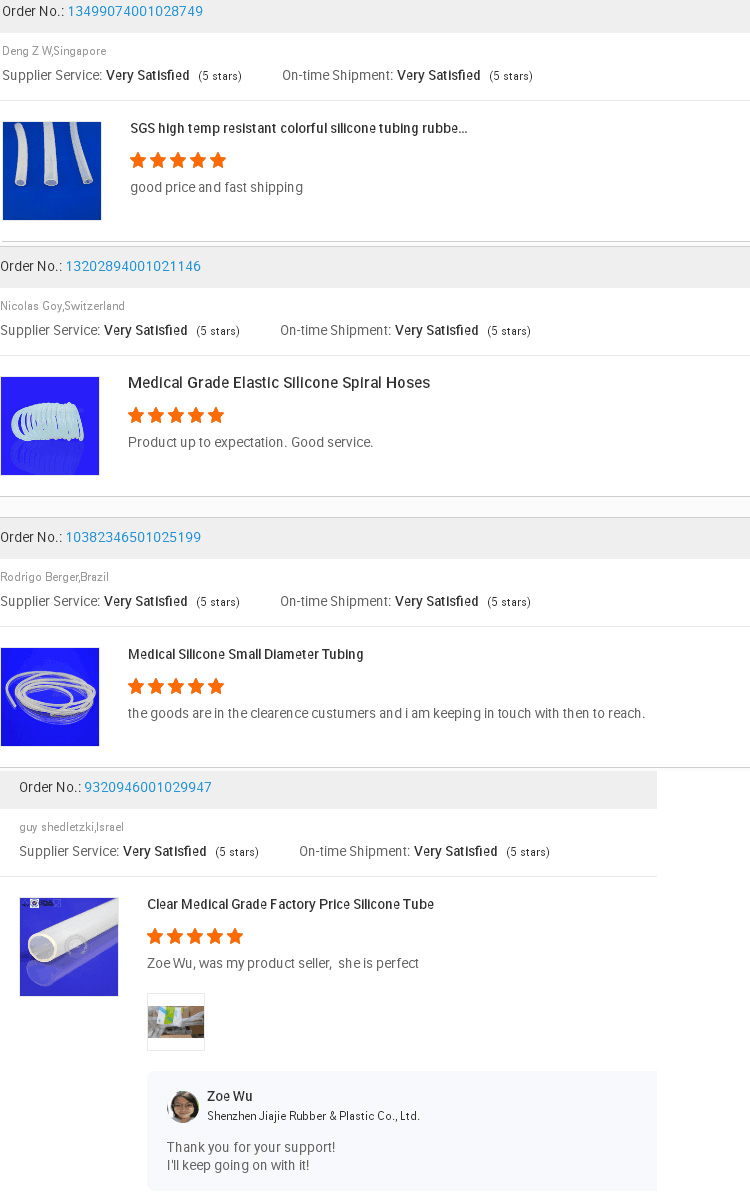Click Zoe Wu's profile avatar
Screen dimensions: 750x1200
click(183, 1106)
